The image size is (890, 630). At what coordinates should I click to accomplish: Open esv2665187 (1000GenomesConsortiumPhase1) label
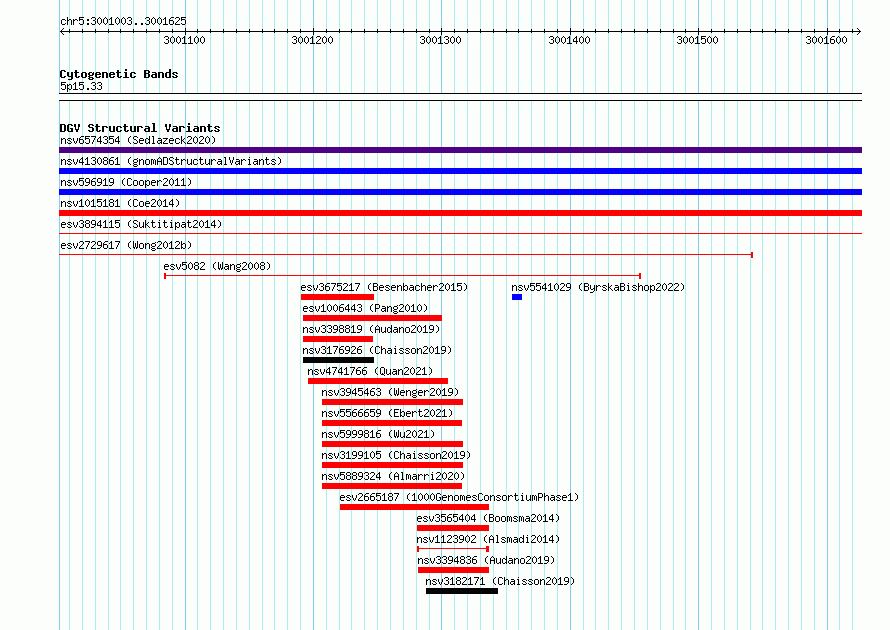click(459, 497)
